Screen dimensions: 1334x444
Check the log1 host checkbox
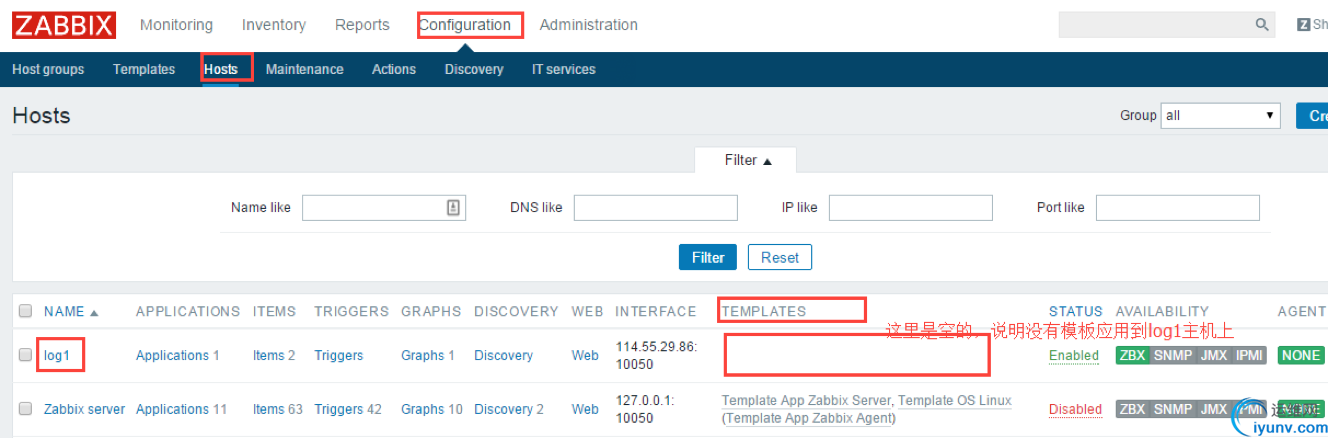[x=26, y=355]
